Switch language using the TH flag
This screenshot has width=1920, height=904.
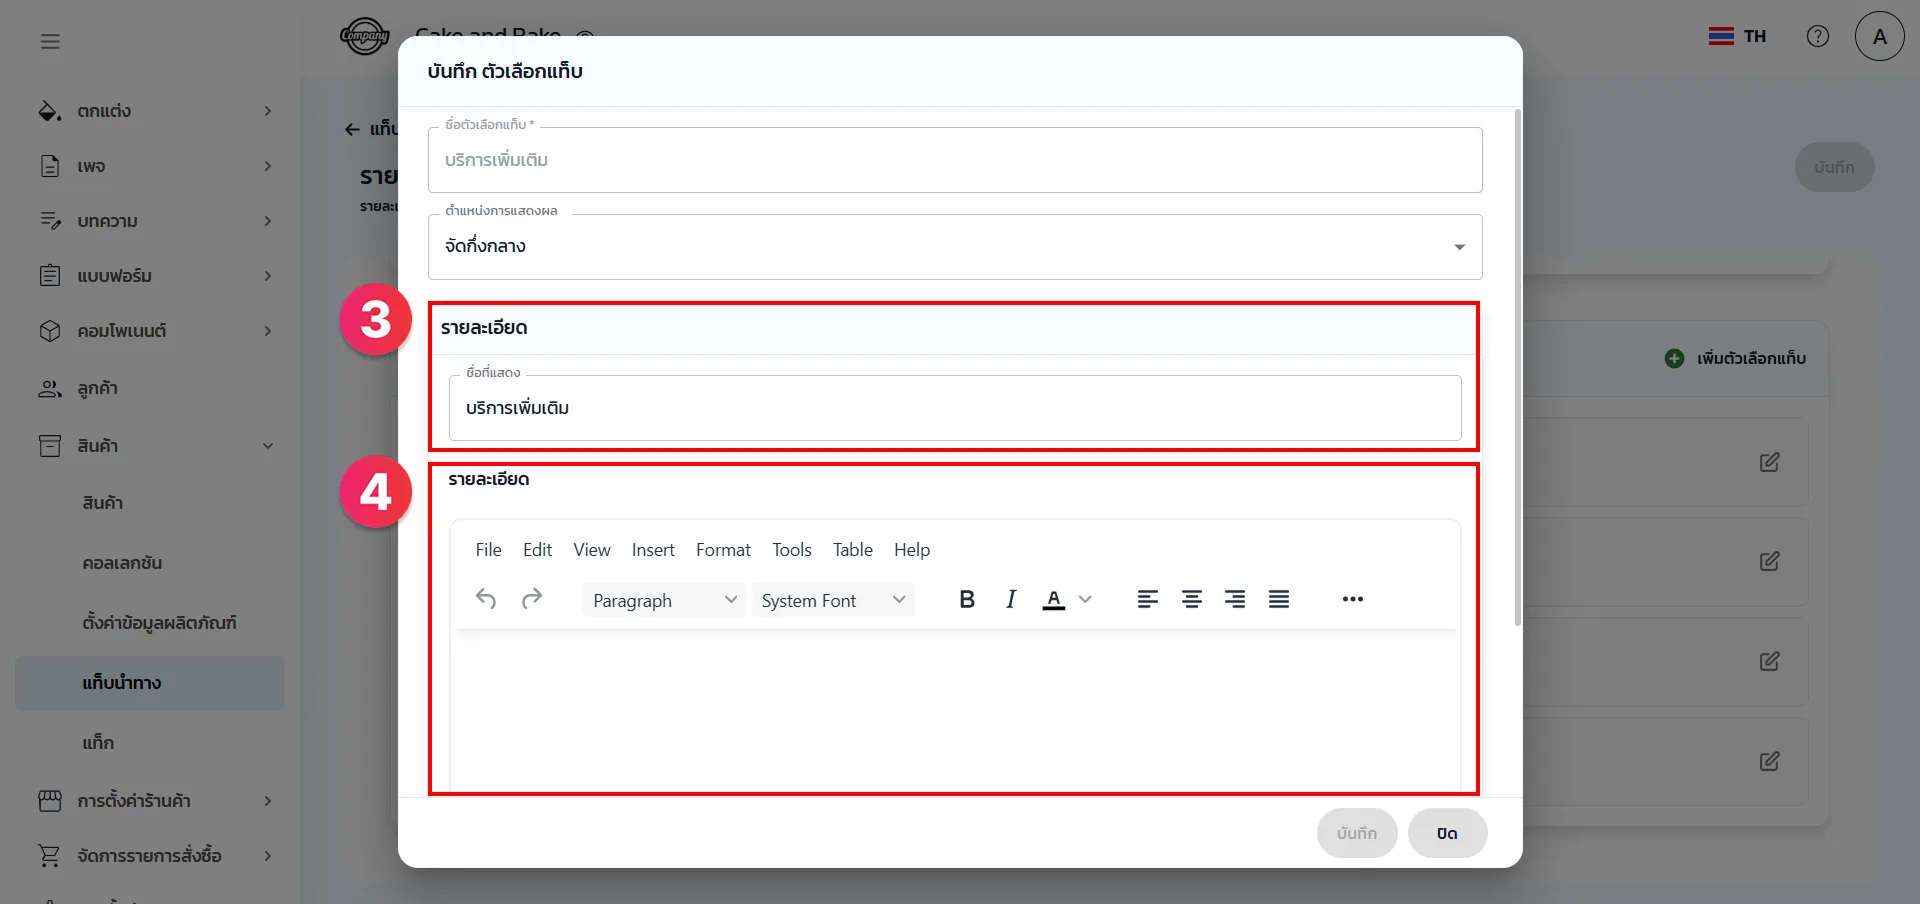pos(1737,37)
